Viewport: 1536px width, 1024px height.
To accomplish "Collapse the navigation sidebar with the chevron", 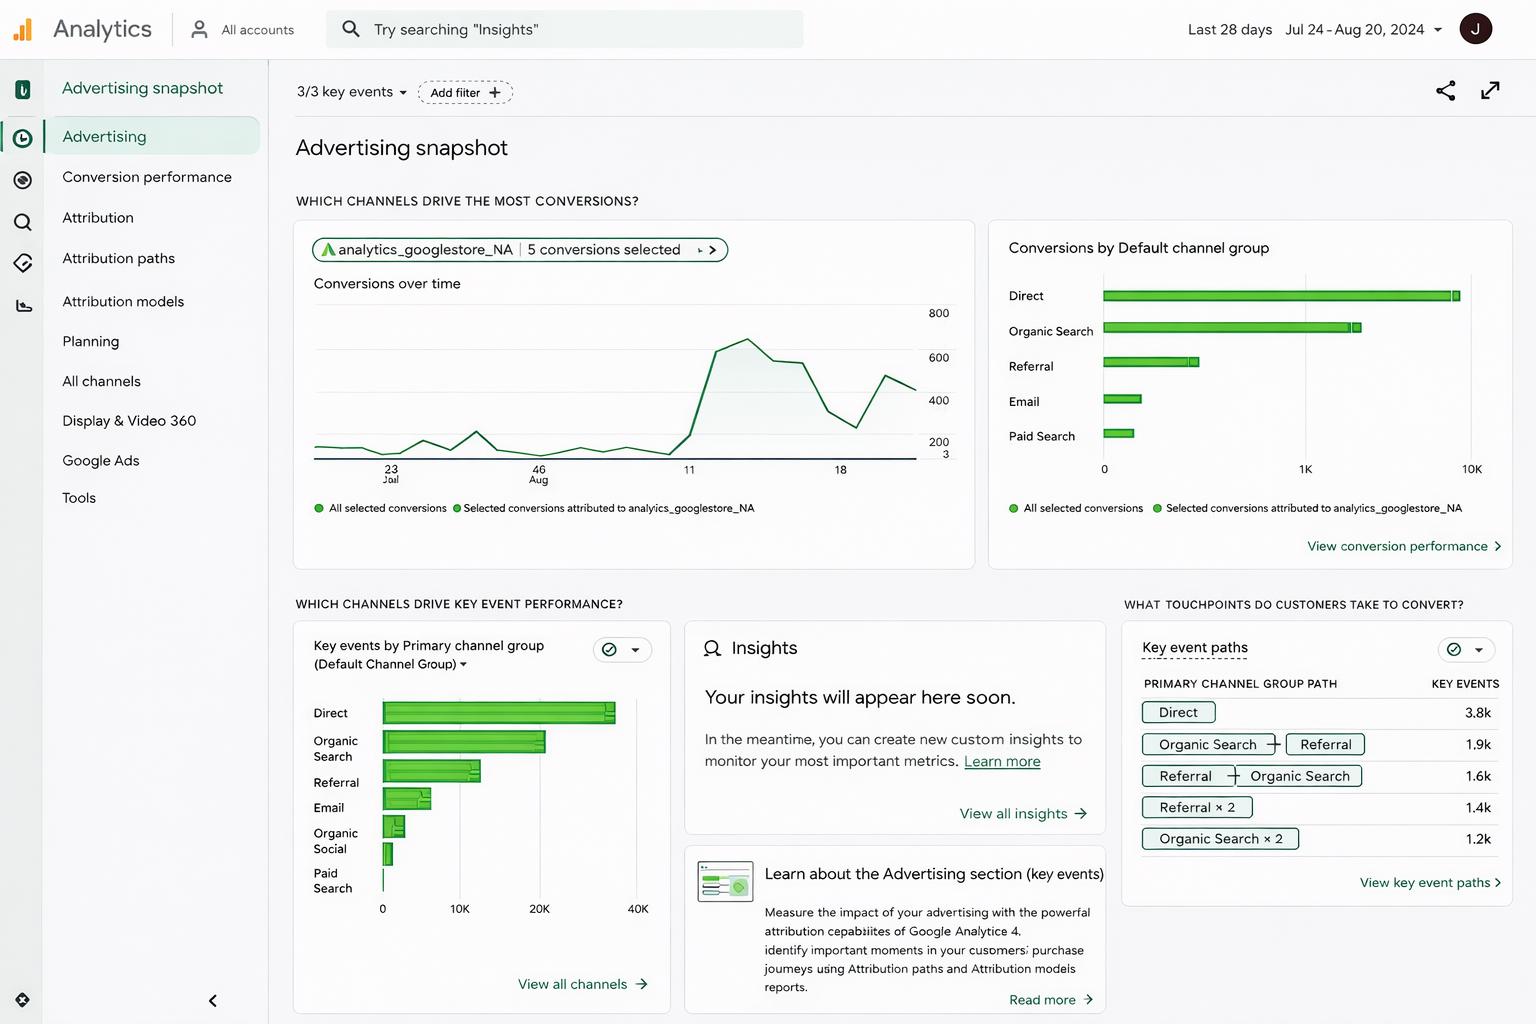I will (212, 1000).
